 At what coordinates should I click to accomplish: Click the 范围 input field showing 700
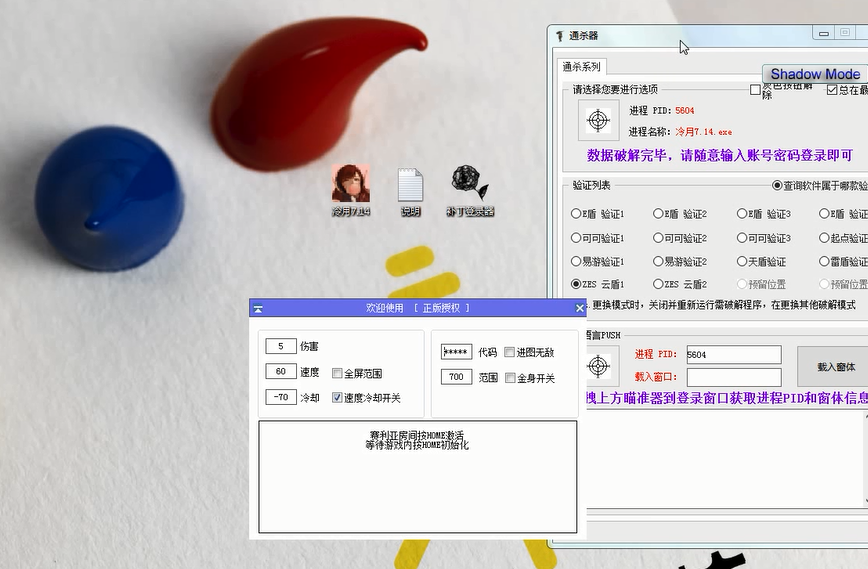[x=457, y=377]
